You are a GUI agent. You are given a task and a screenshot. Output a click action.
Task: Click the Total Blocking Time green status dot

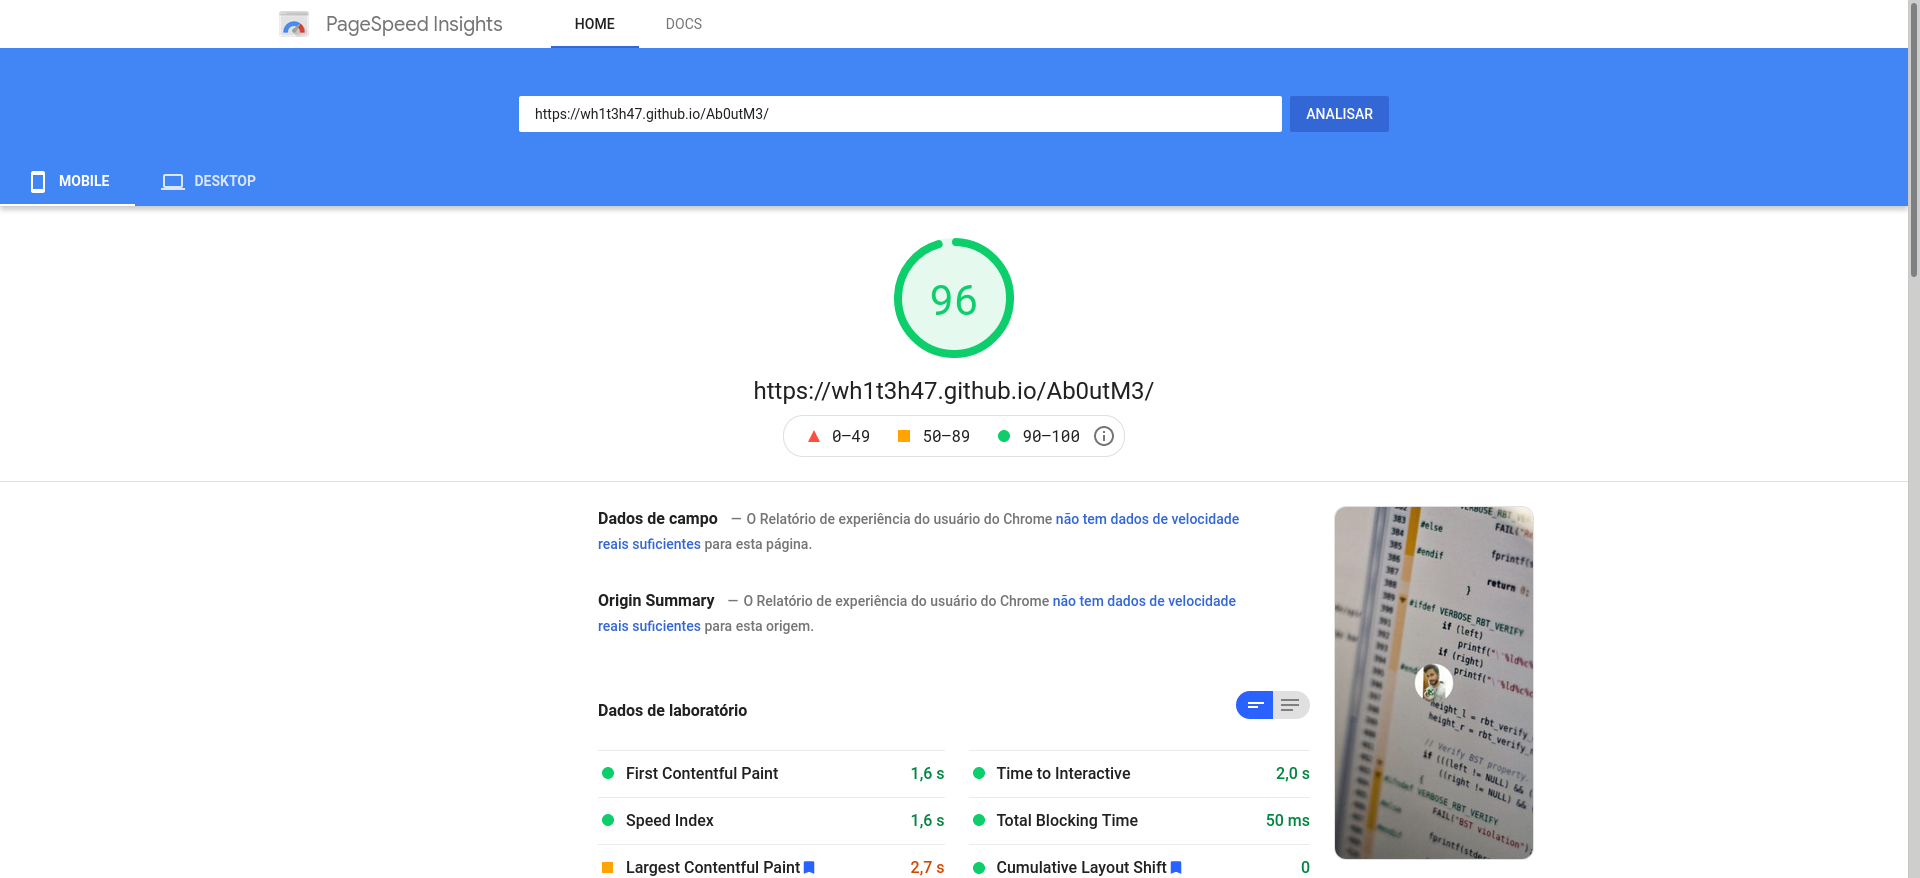979,820
